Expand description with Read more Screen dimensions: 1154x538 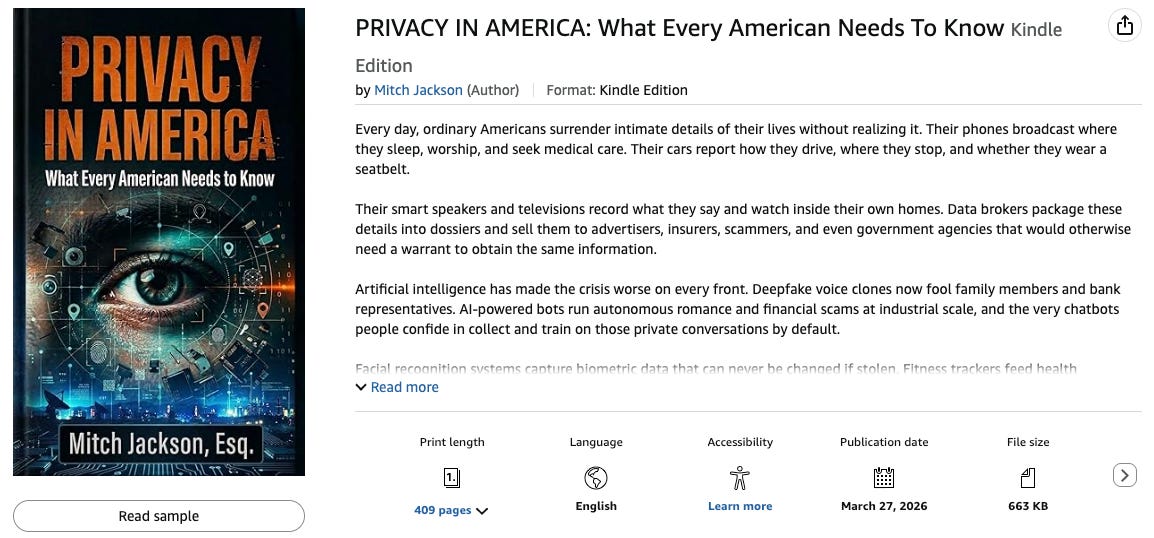404,387
